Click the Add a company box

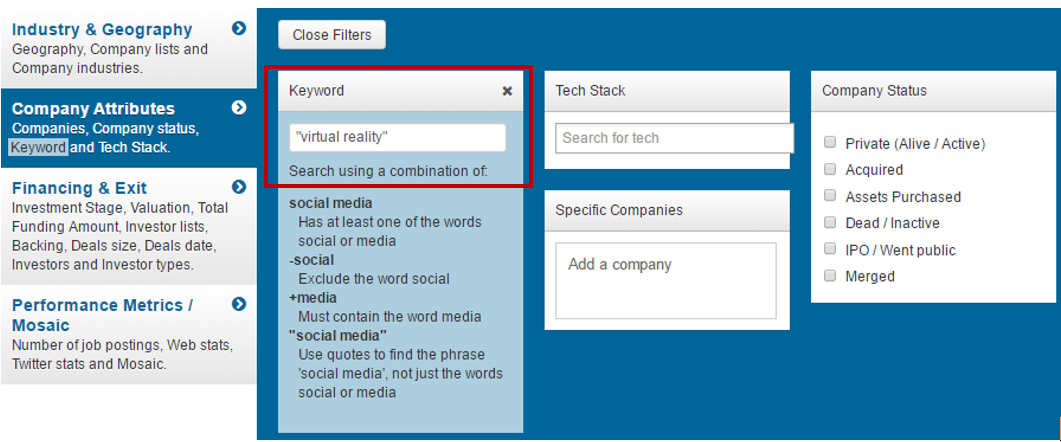click(665, 280)
